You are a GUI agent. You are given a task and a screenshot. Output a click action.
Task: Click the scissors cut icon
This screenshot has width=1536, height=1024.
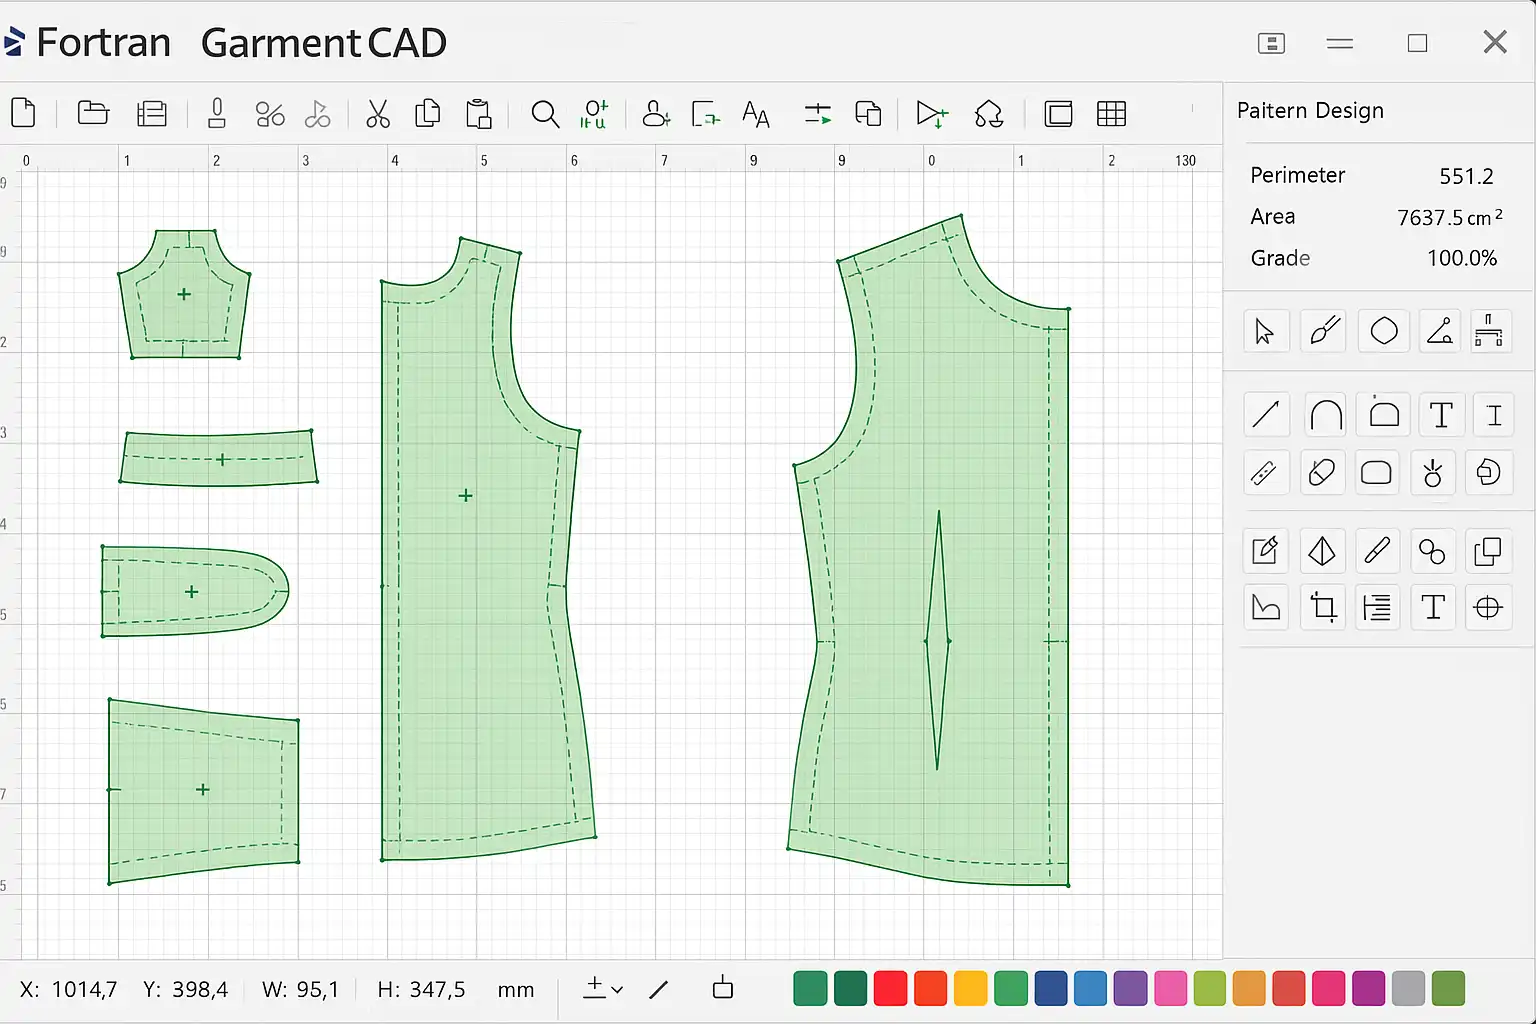pos(377,114)
